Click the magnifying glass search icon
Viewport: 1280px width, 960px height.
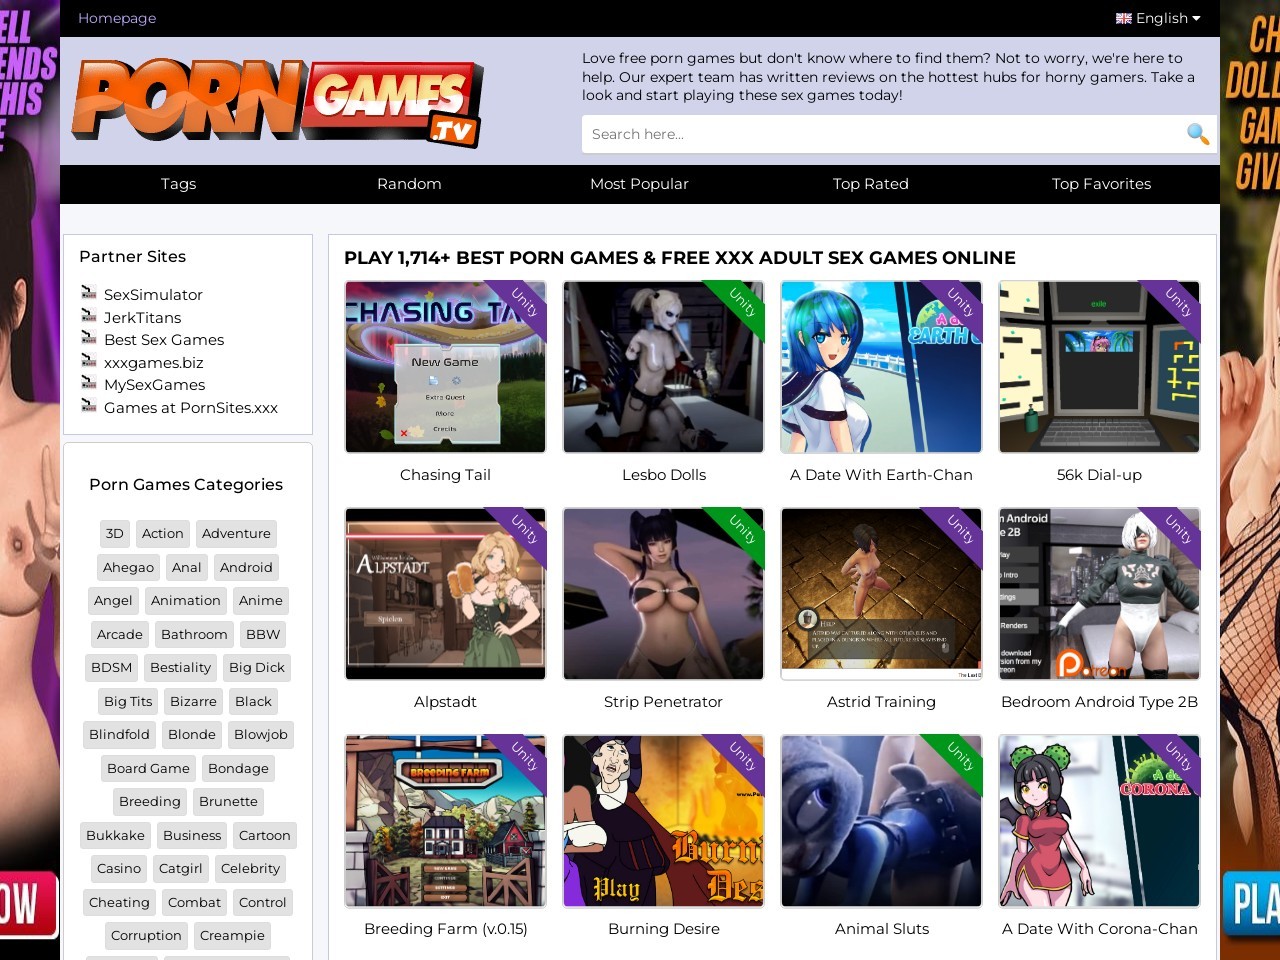pyautogui.click(x=1197, y=134)
